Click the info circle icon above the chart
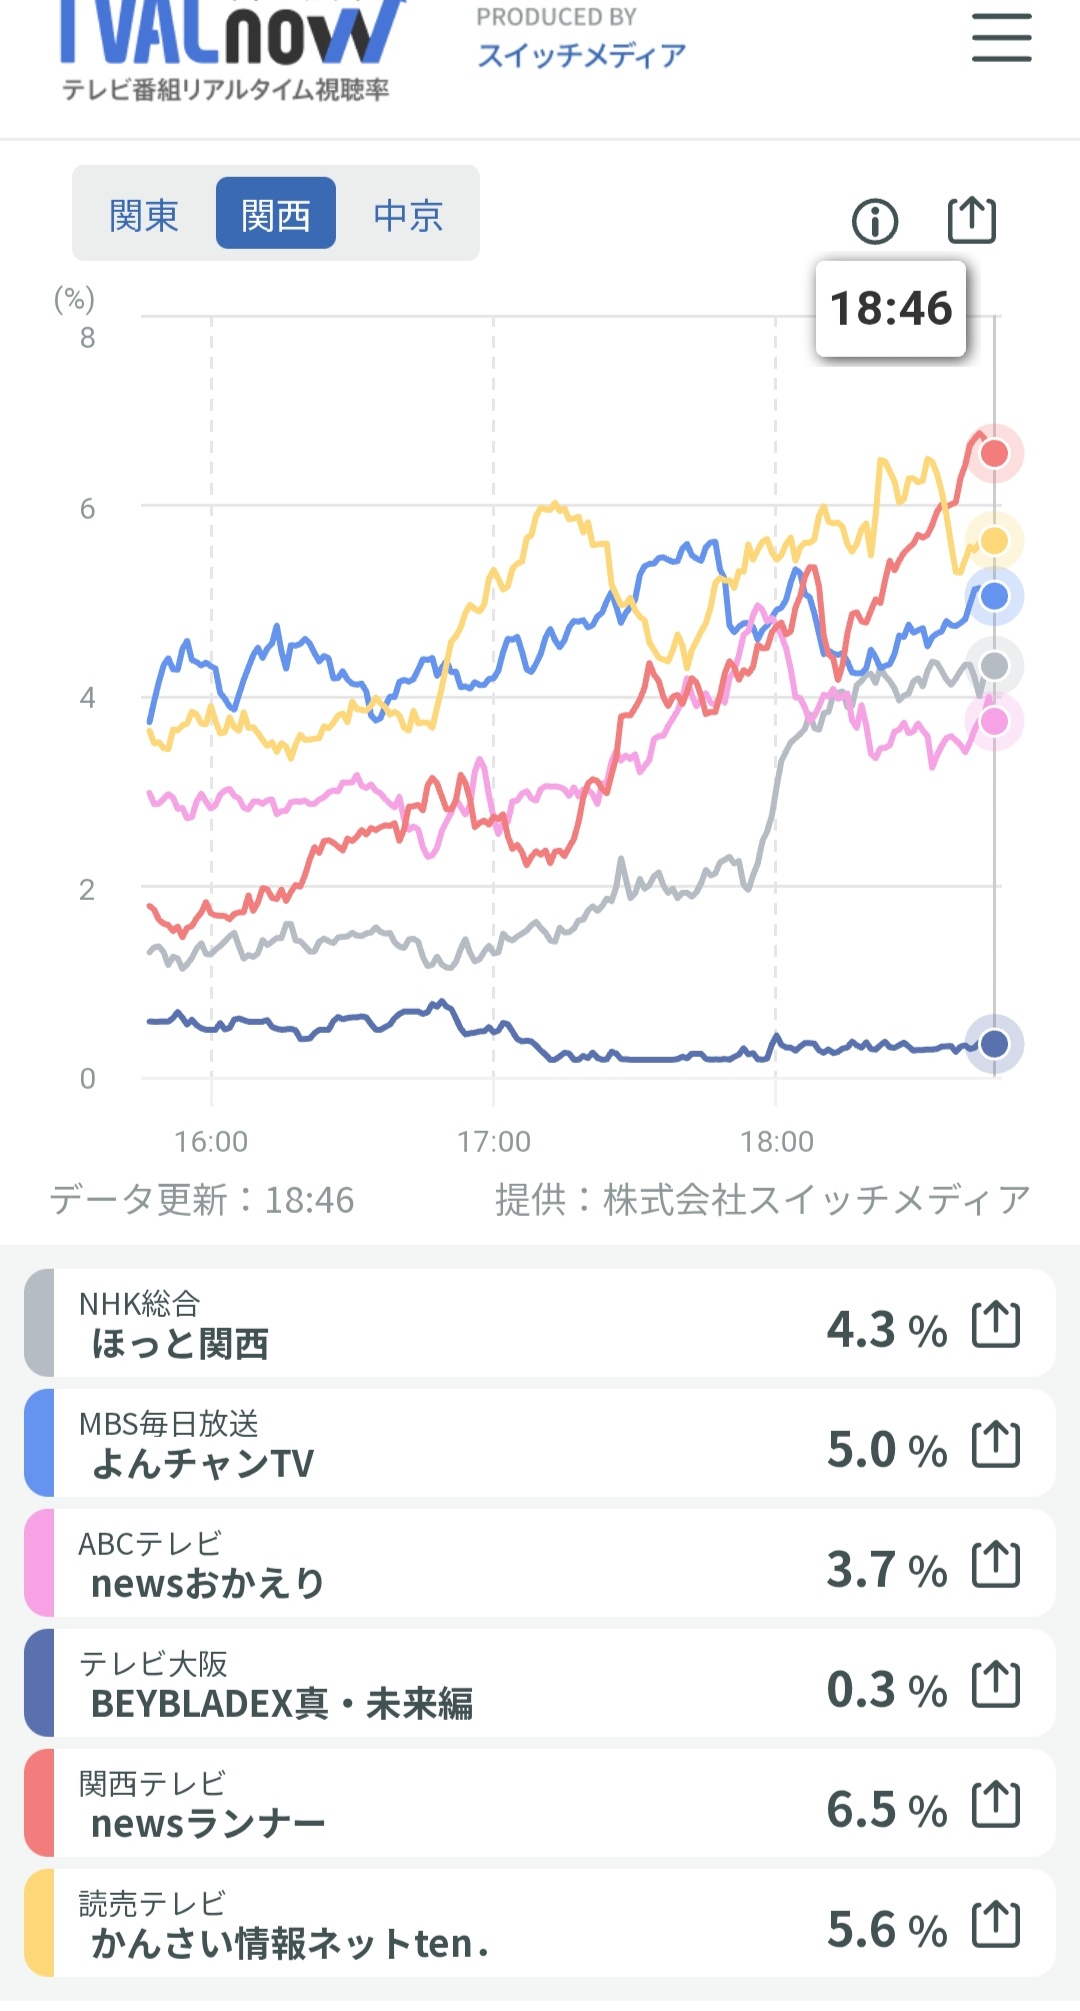This screenshot has height=2011, width=1080. pos(875,221)
